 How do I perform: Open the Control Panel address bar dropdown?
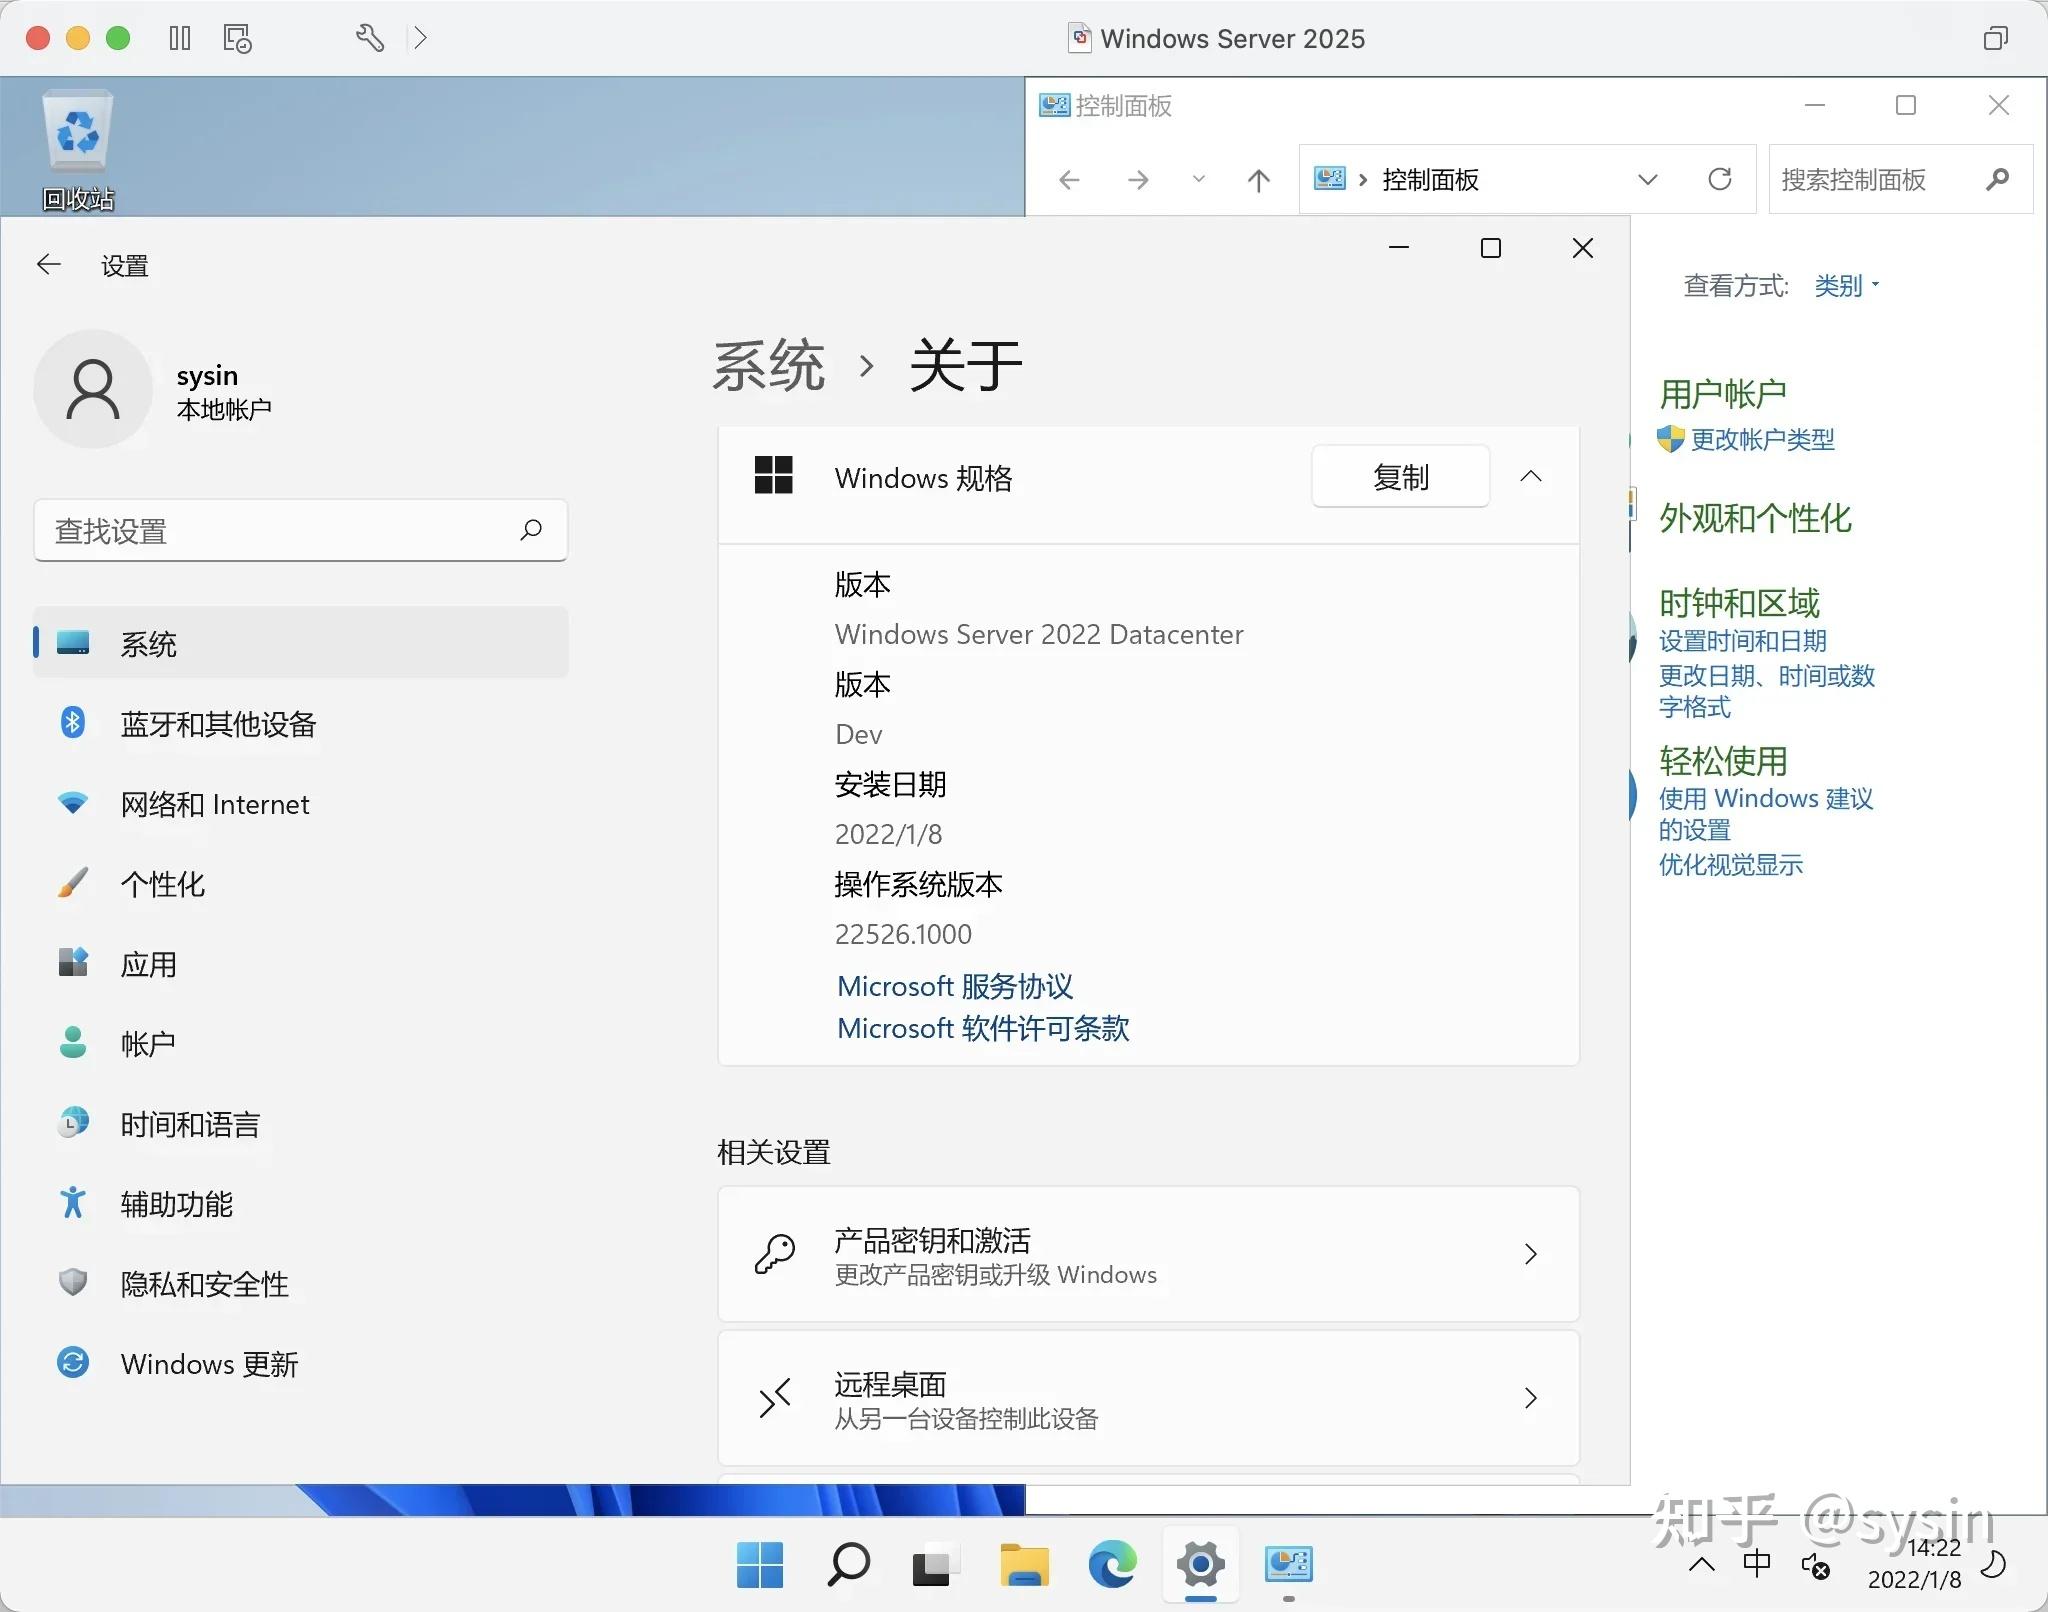(1648, 180)
